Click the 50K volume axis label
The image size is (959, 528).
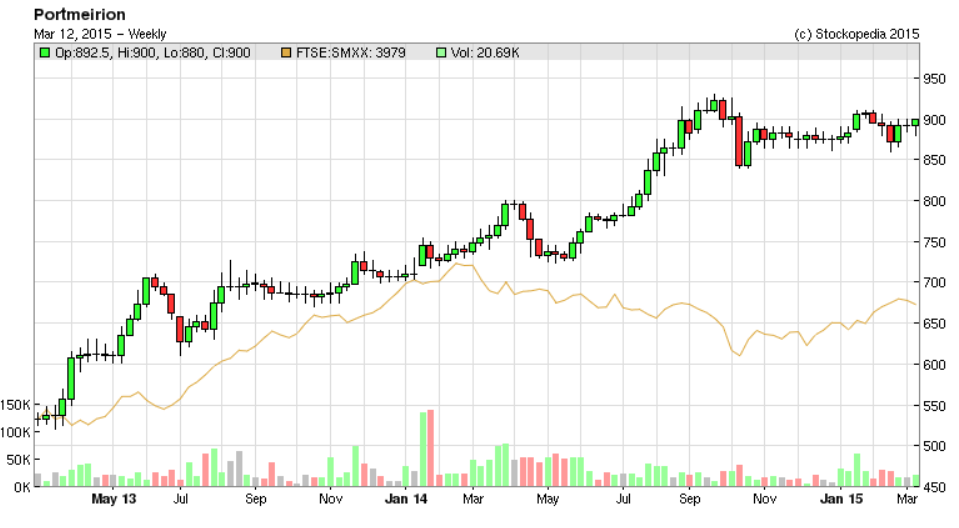[x=18, y=460]
